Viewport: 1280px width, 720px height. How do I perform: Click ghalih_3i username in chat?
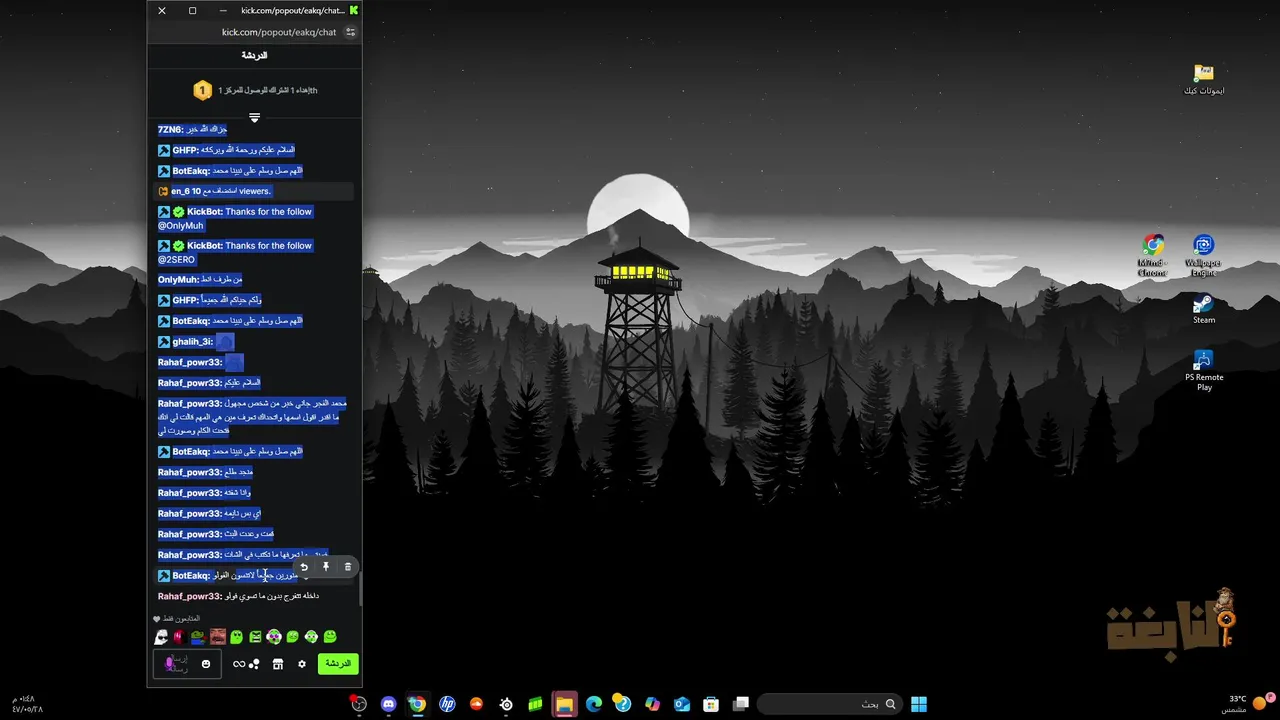192,342
